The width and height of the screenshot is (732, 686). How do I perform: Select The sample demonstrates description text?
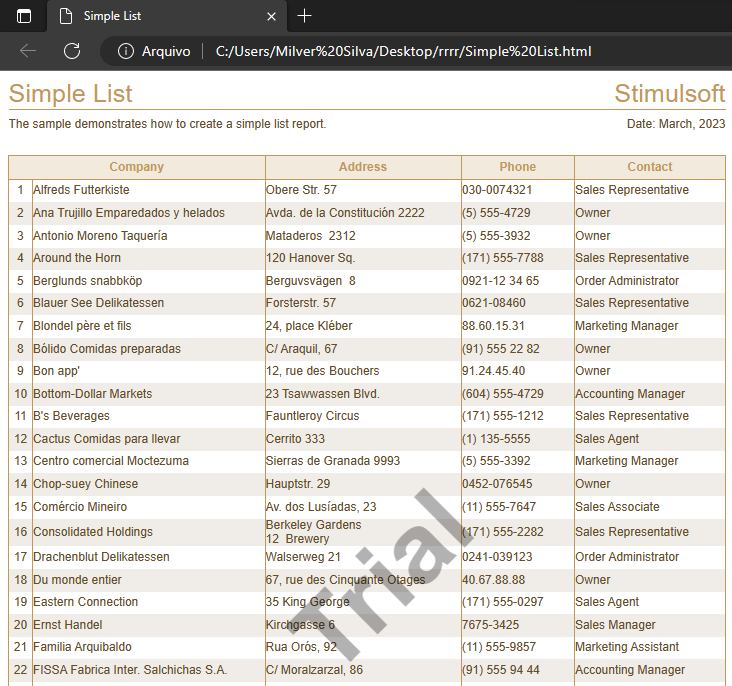click(x=167, y=124)
